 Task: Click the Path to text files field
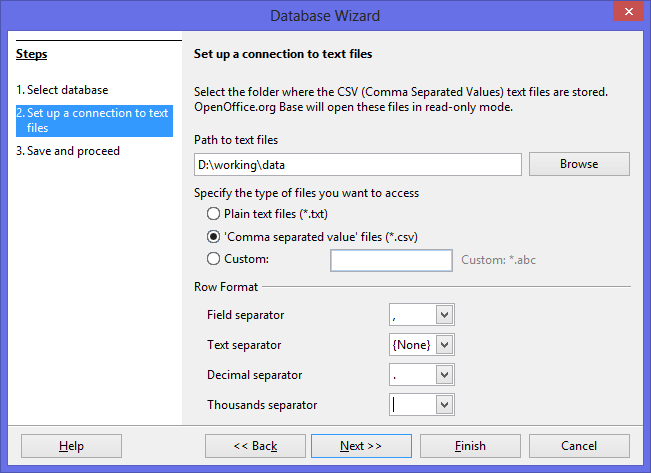click(357, 164)
